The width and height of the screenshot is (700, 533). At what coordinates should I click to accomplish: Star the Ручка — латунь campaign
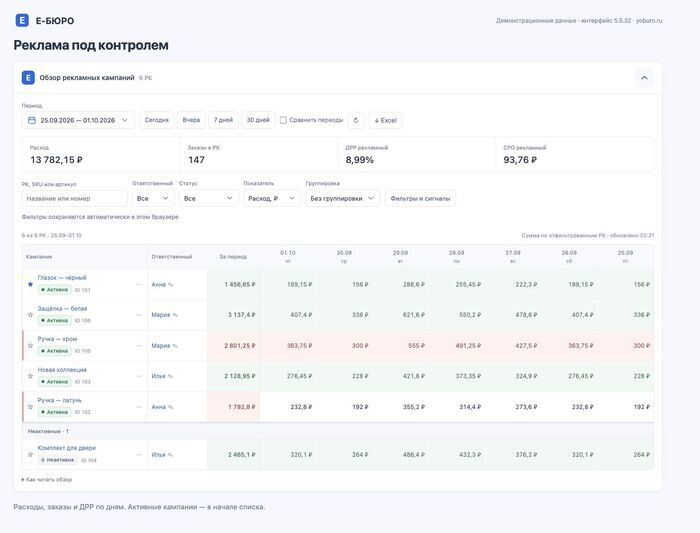[30, 407]
